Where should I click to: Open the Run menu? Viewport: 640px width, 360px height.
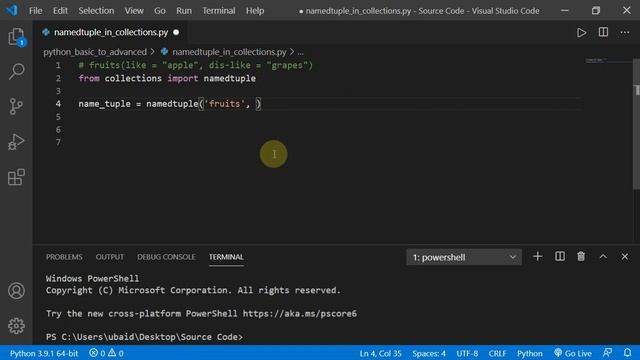[x=184, y=11]
